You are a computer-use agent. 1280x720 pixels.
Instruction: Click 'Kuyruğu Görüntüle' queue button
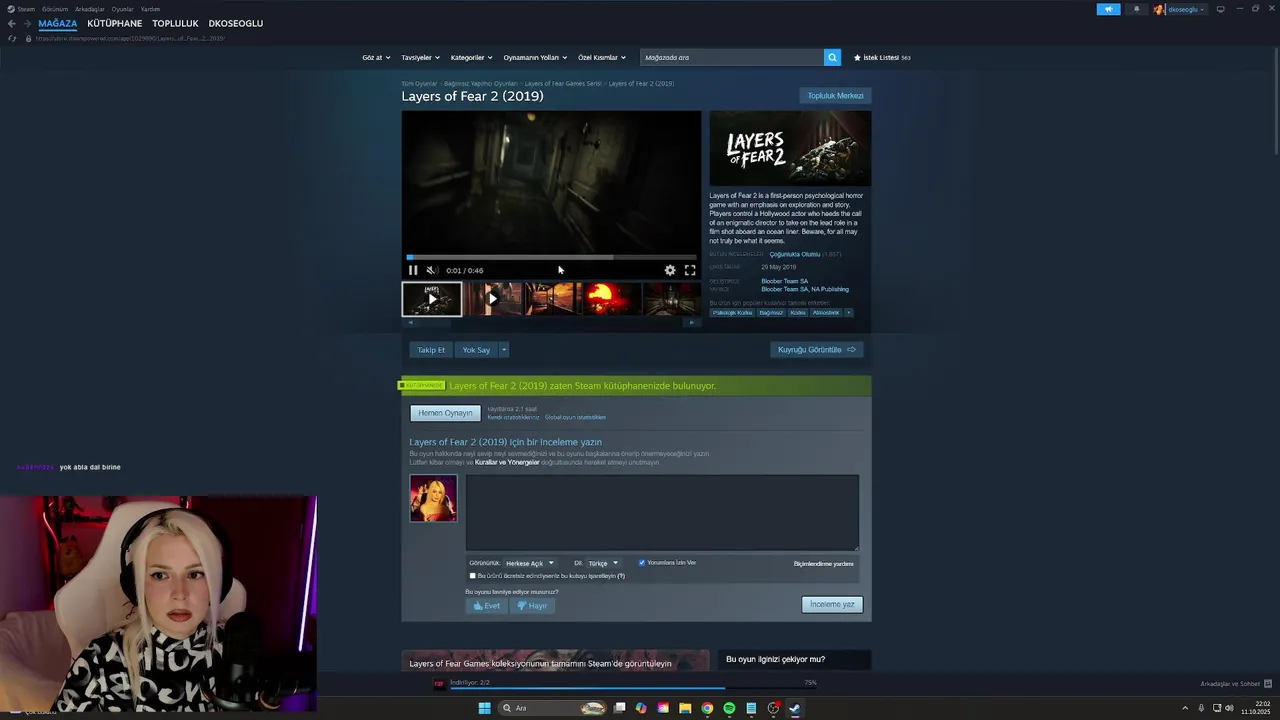(x=817, y=350)
